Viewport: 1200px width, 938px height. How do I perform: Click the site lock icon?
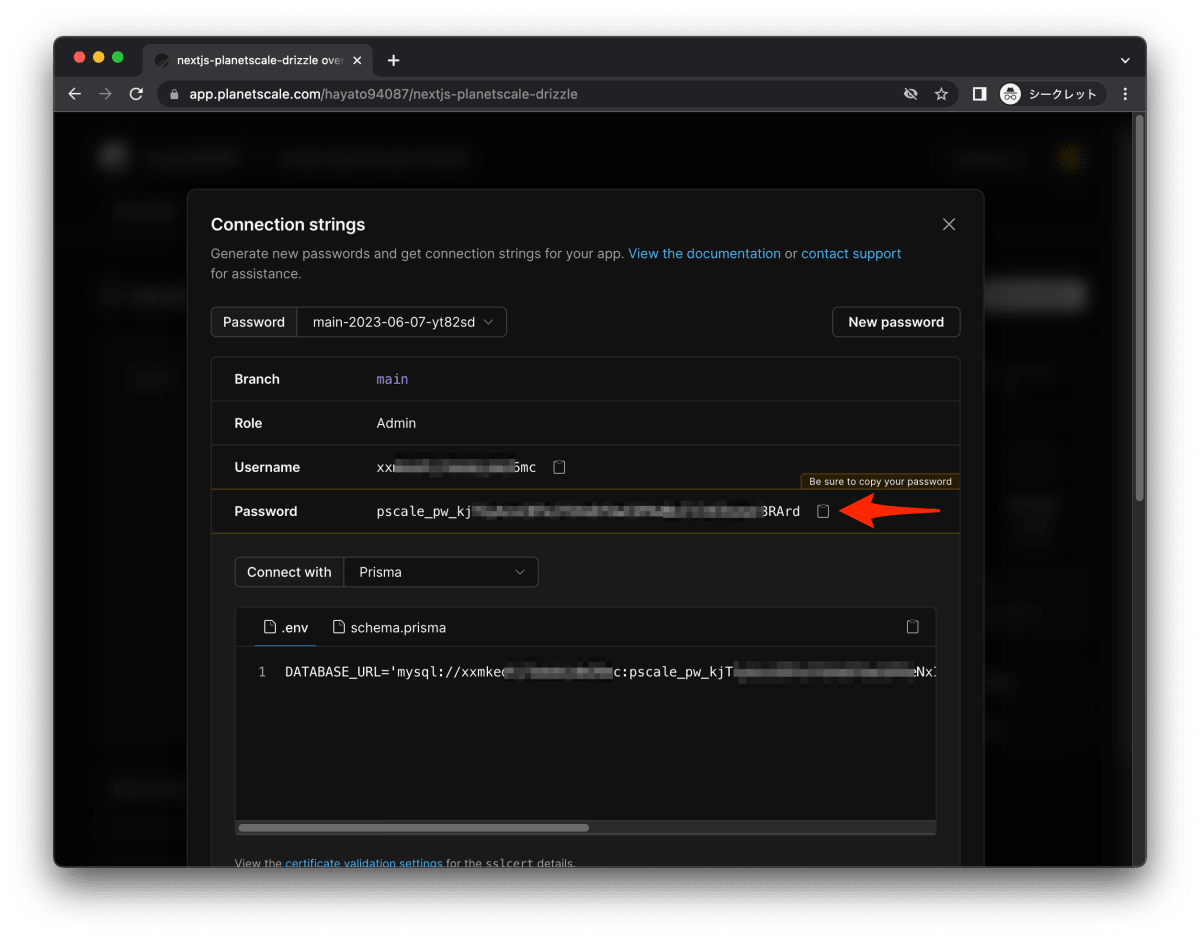click(174, 94)
